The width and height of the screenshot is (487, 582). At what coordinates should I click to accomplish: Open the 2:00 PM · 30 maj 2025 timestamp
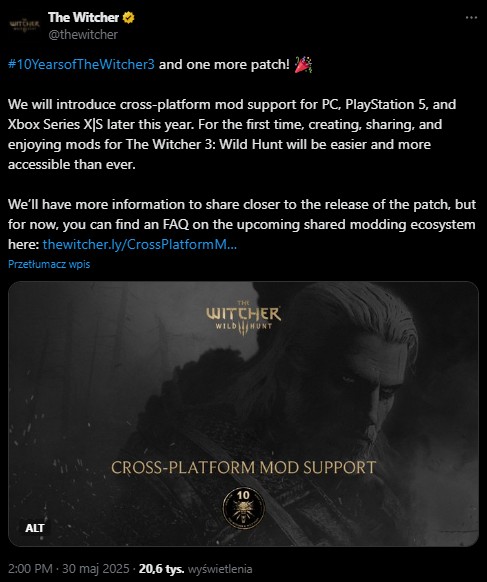click(x=69, y=569)
